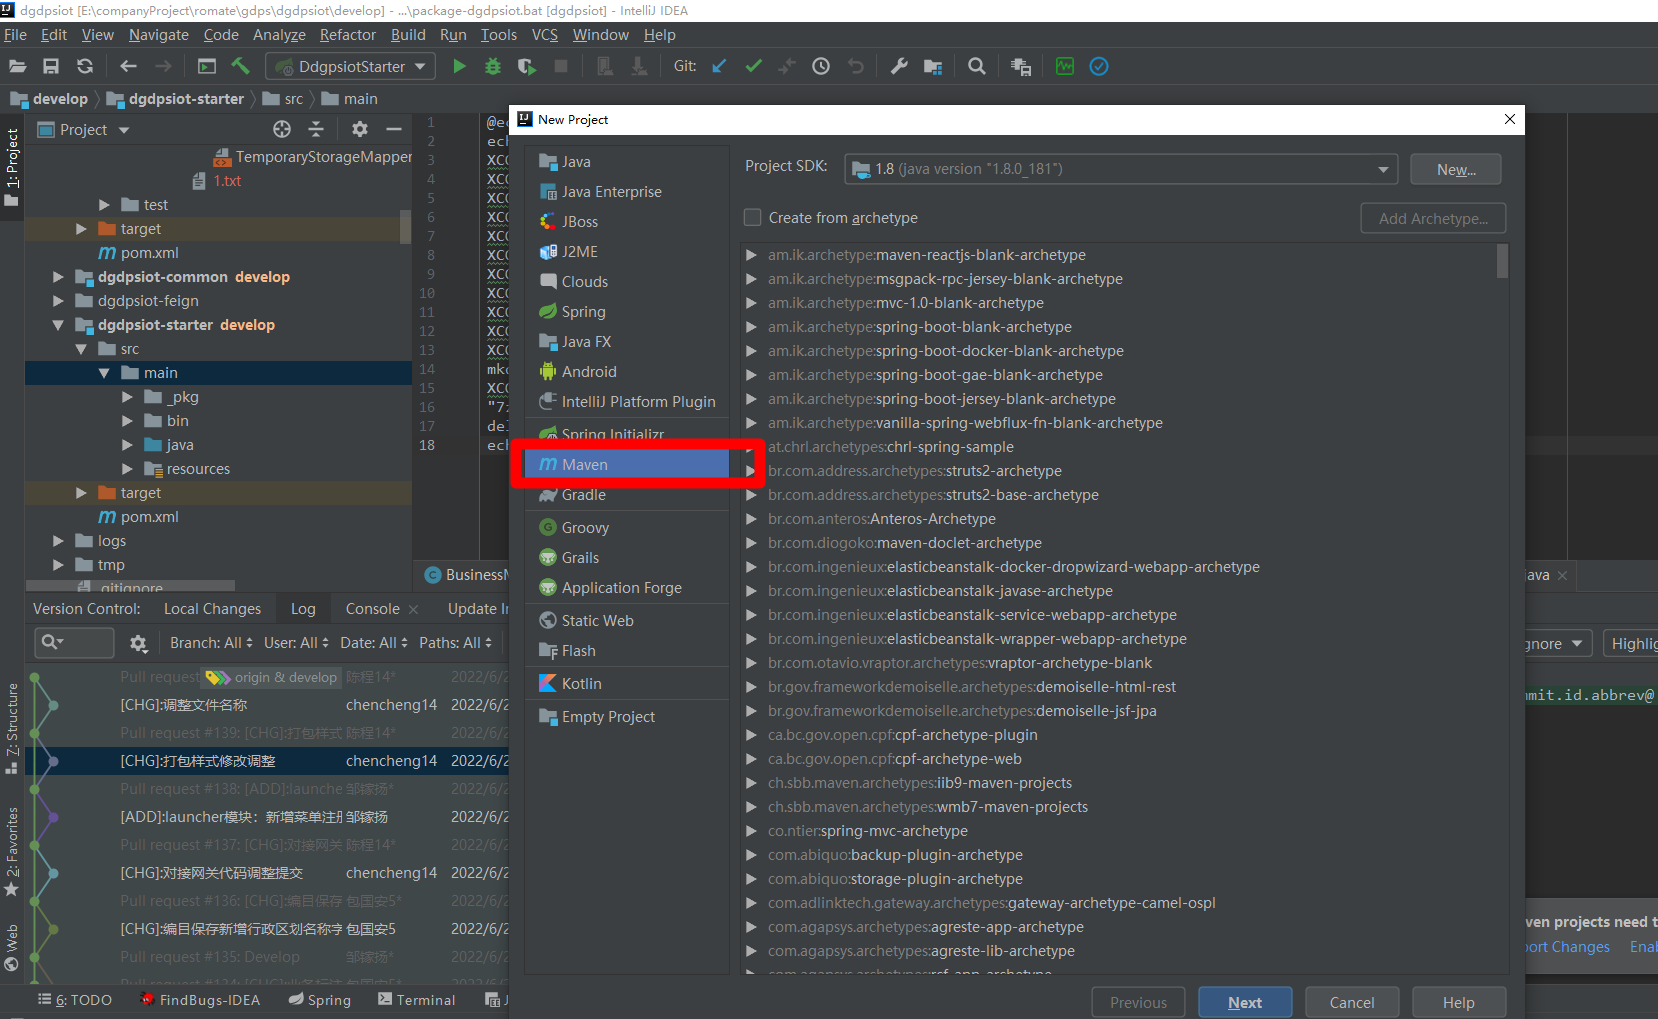This screenshot has height=1019, width=1658.
Task: Navigate back with the left arrow
Action: tap(128, 66)
